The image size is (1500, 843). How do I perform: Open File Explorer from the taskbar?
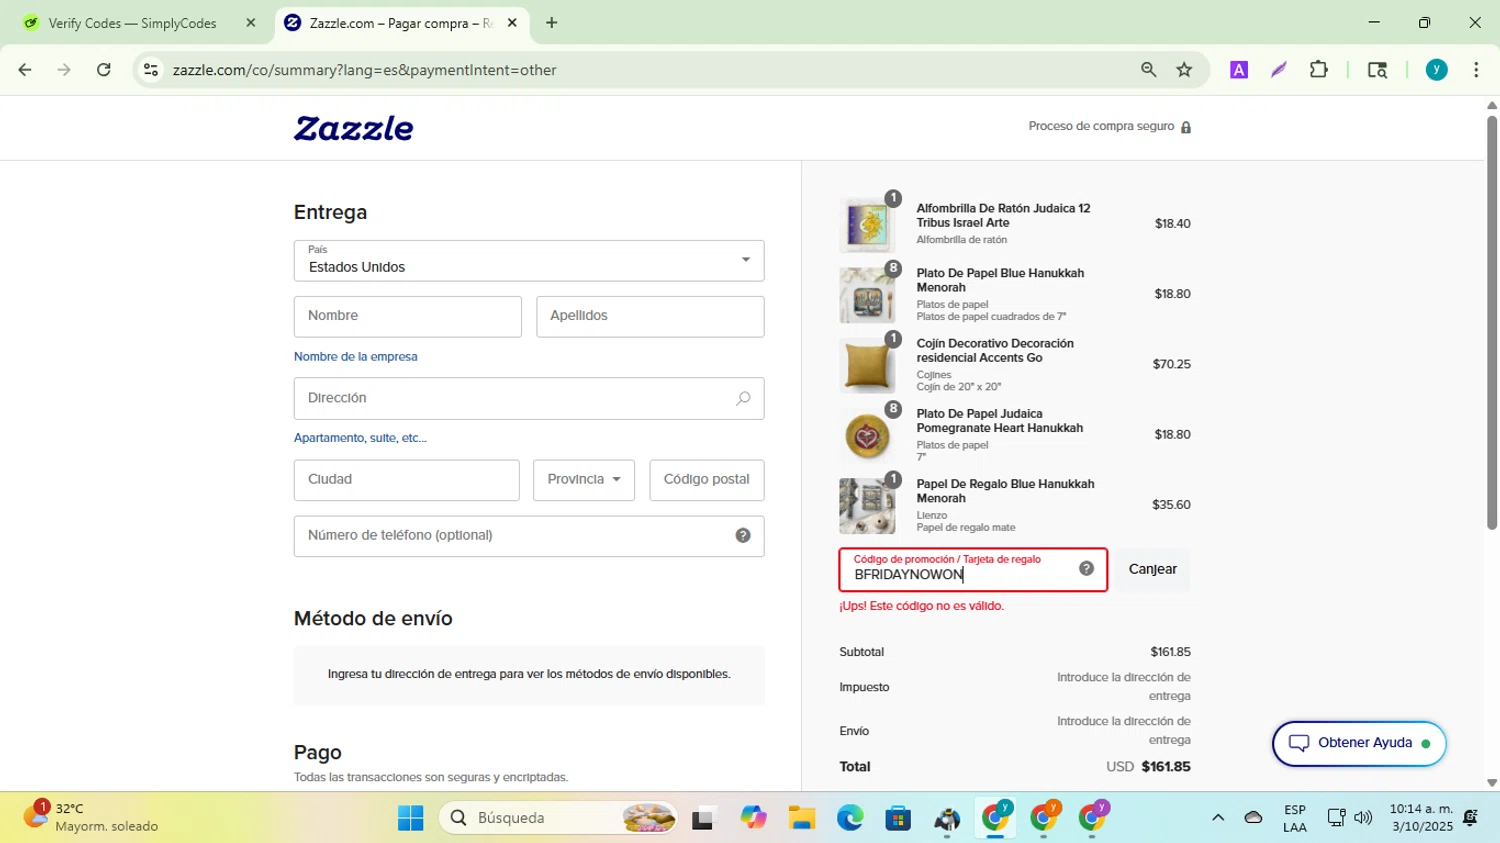coord(801,818)
